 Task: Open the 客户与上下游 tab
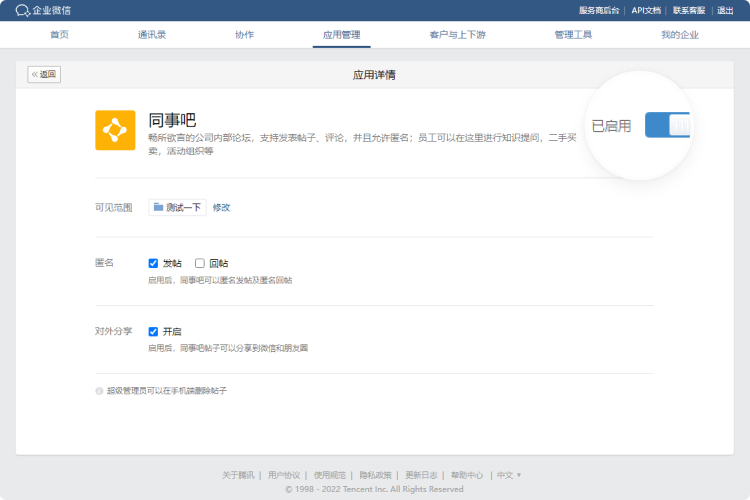458,34
